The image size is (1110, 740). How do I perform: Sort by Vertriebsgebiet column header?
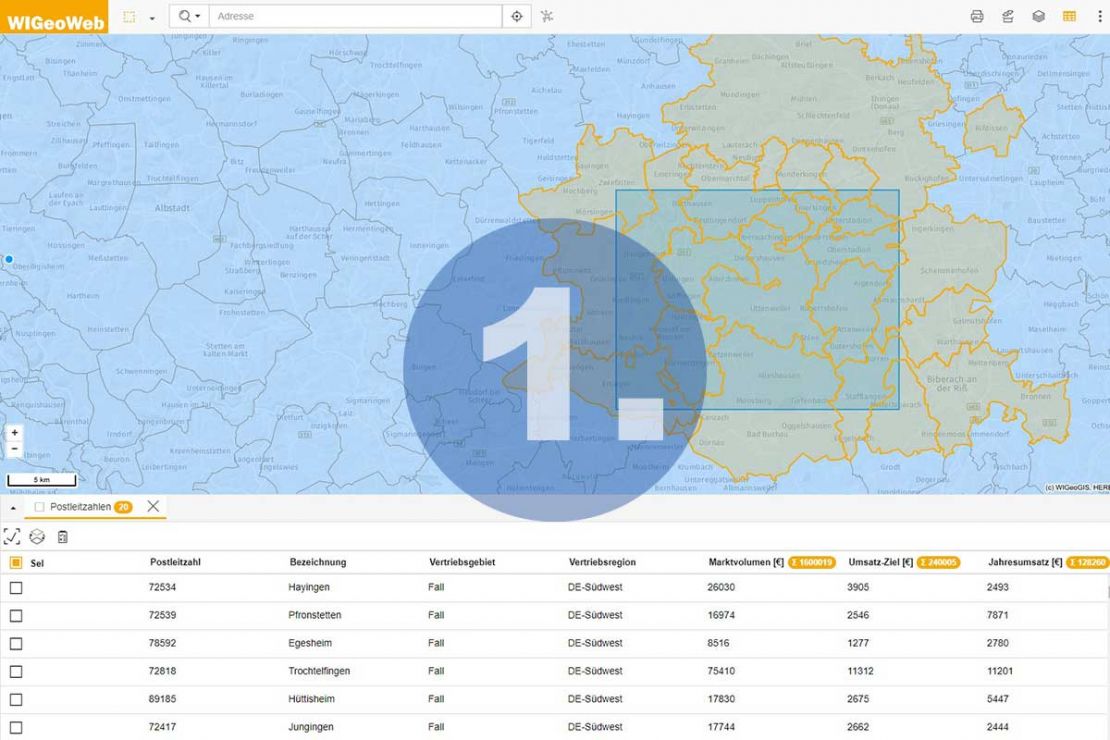pos(462,562)
